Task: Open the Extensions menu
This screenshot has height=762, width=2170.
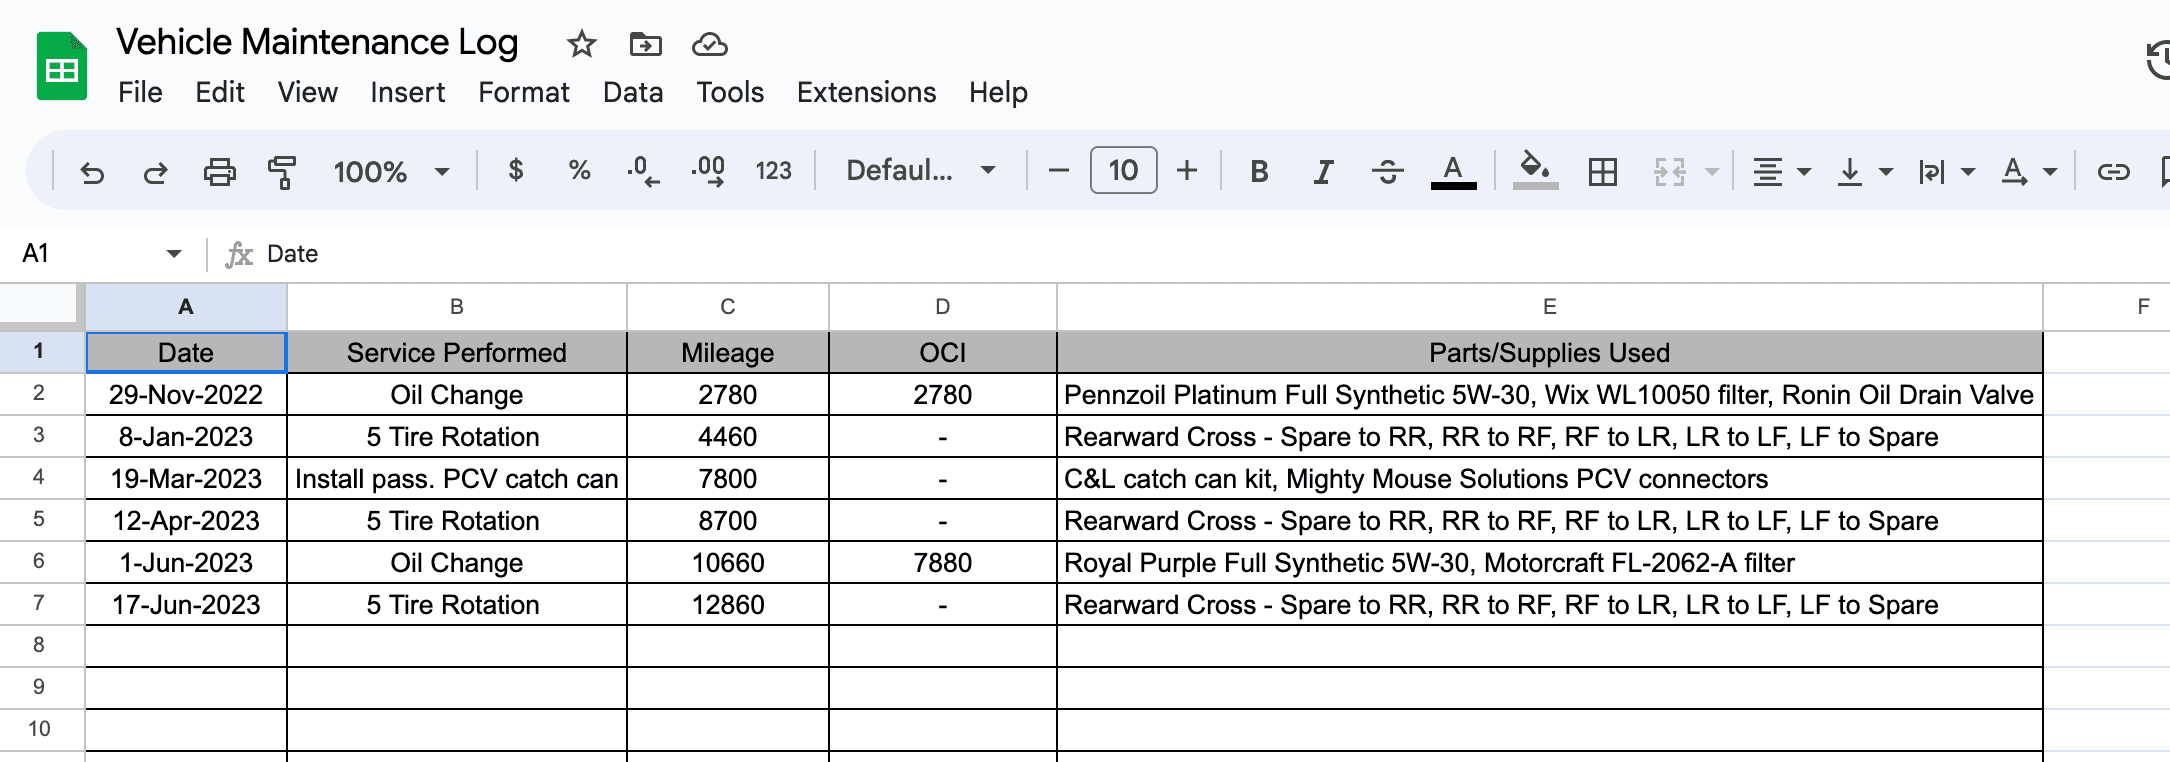Action: click(x=866, y=93)
